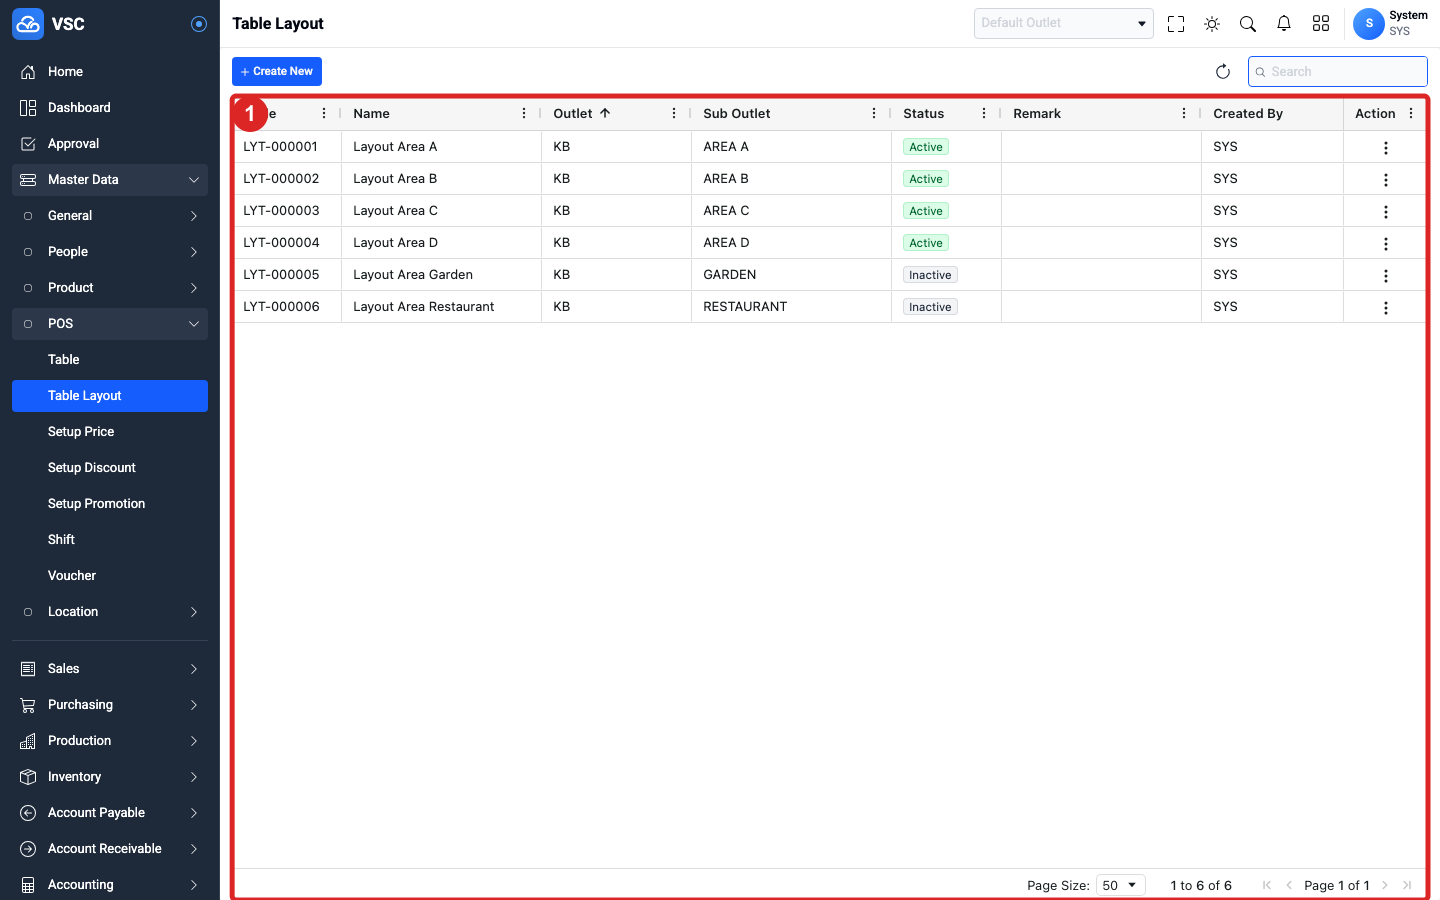
Task: Click the Layout Area C name cell
Action: [441, 211]
